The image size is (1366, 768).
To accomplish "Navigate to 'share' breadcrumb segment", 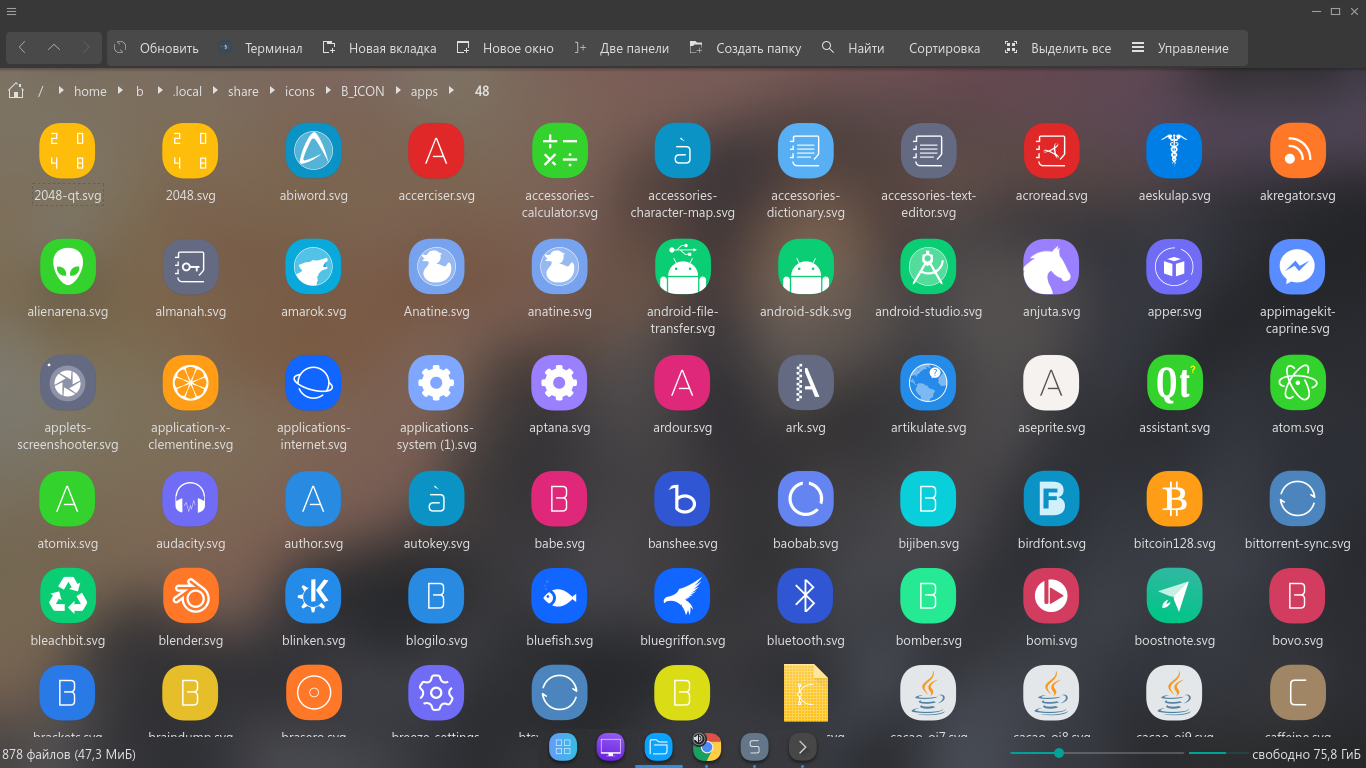I will (x=243, y=91).
